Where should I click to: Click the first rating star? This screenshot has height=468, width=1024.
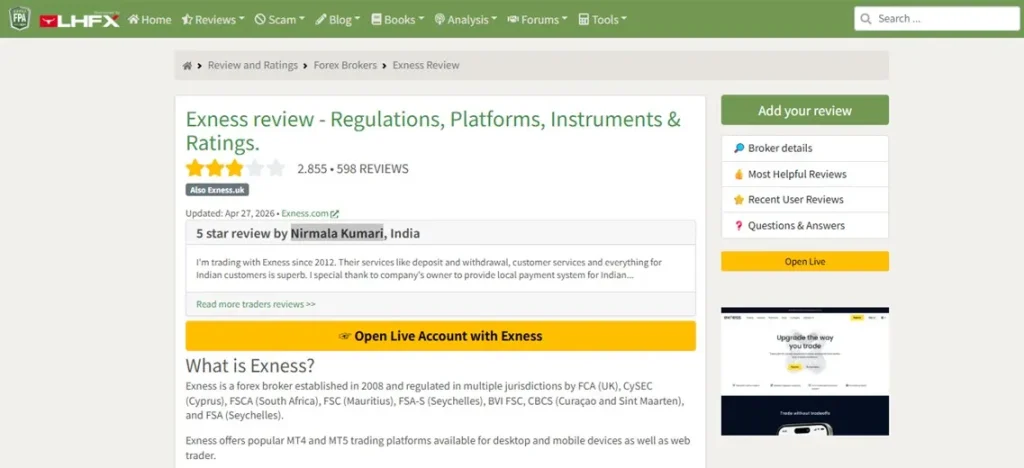point(195,168)
